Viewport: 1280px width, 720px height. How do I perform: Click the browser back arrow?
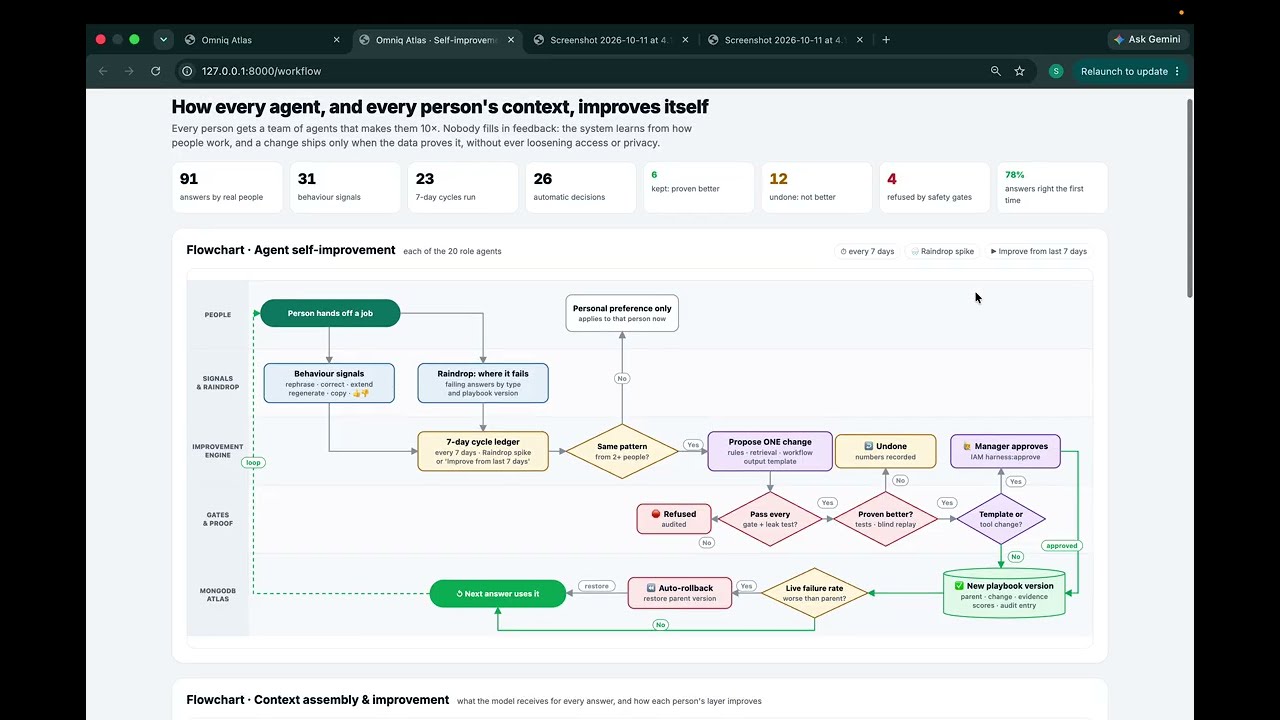[x=103, y=71]
